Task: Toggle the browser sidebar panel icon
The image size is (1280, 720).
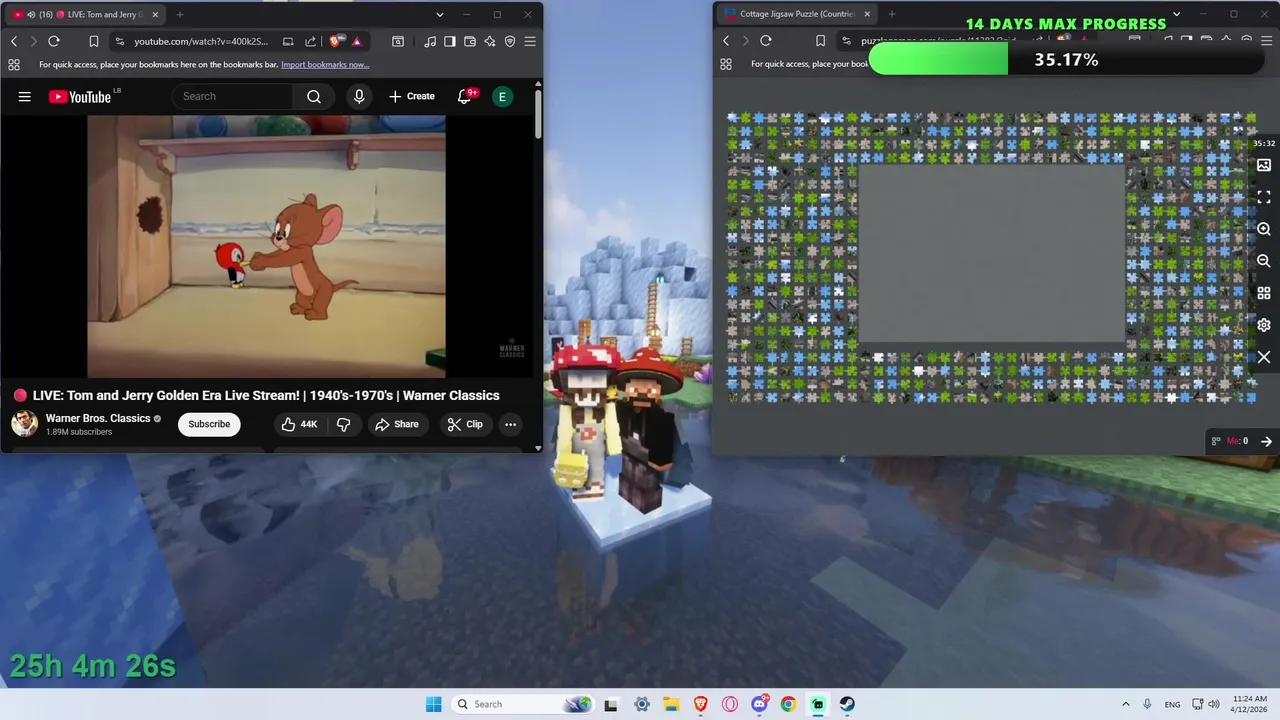Action: (x=450, y=41)
